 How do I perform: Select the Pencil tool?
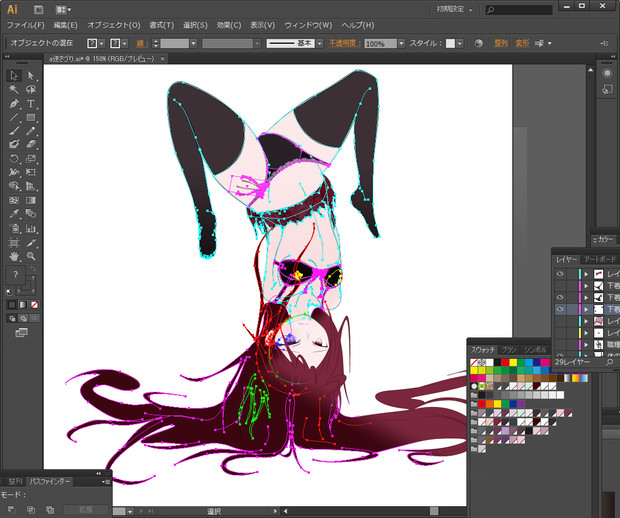tap(31, 131)
